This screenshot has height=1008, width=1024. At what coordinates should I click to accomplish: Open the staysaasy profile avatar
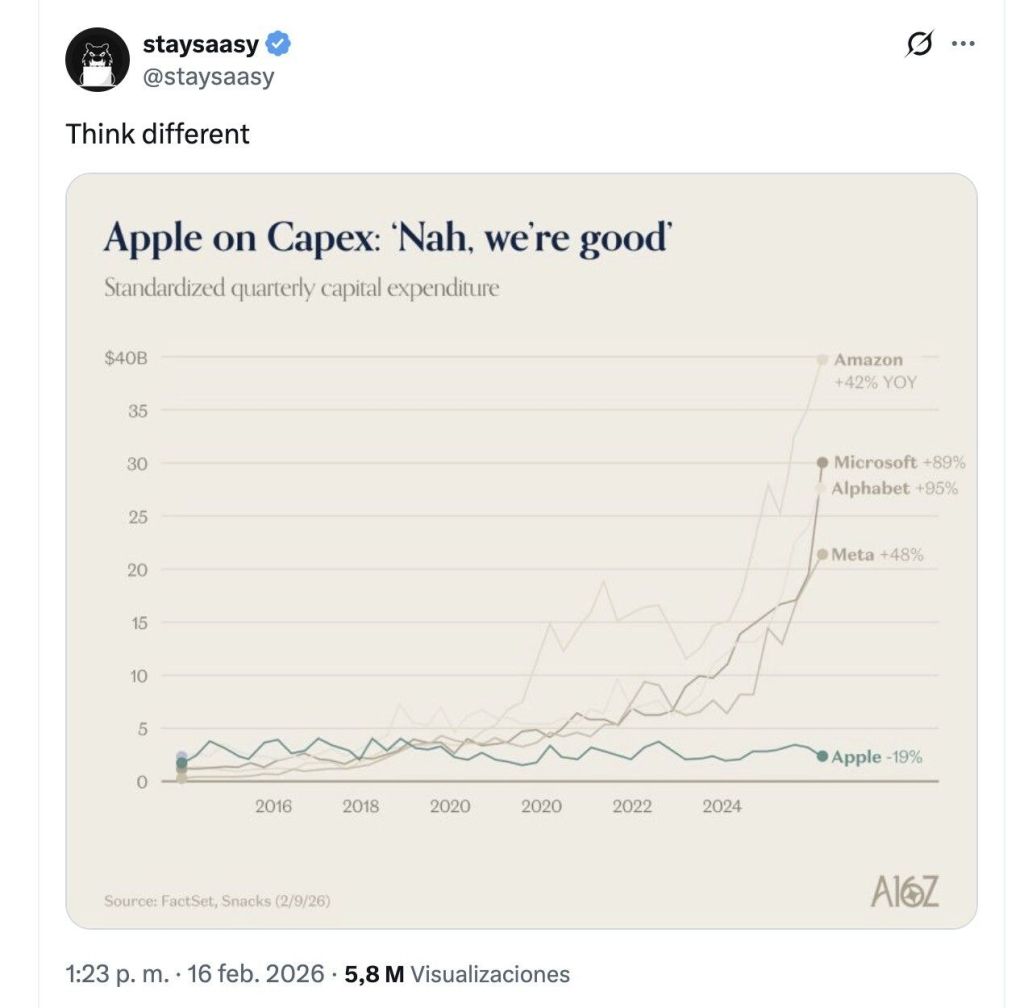pos(97,59)
